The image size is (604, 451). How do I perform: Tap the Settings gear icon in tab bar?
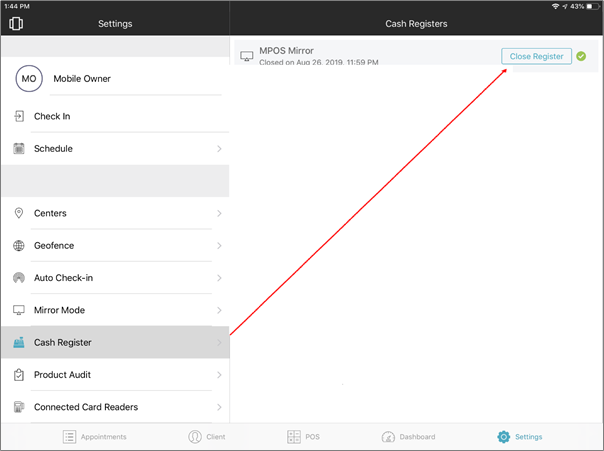(x=503, y=437)
